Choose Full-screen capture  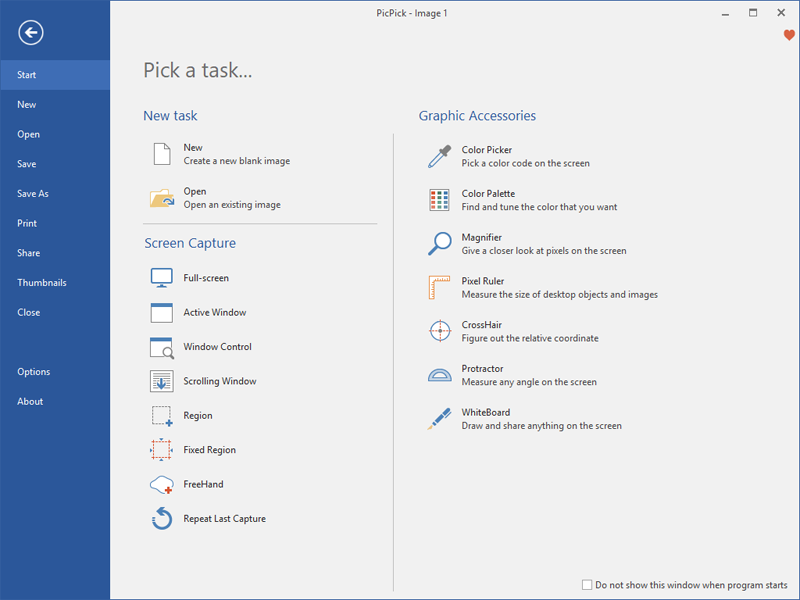[x=205, y=278]
